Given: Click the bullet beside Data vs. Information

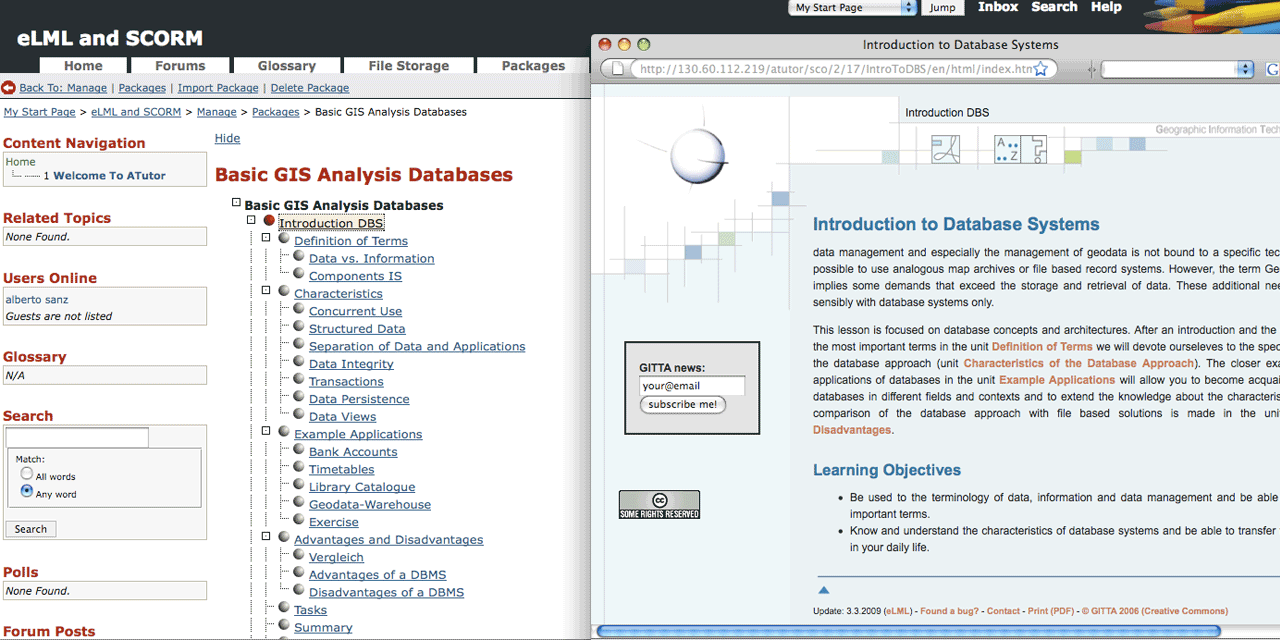Looking at the screenshot, I should coord(299,256).
